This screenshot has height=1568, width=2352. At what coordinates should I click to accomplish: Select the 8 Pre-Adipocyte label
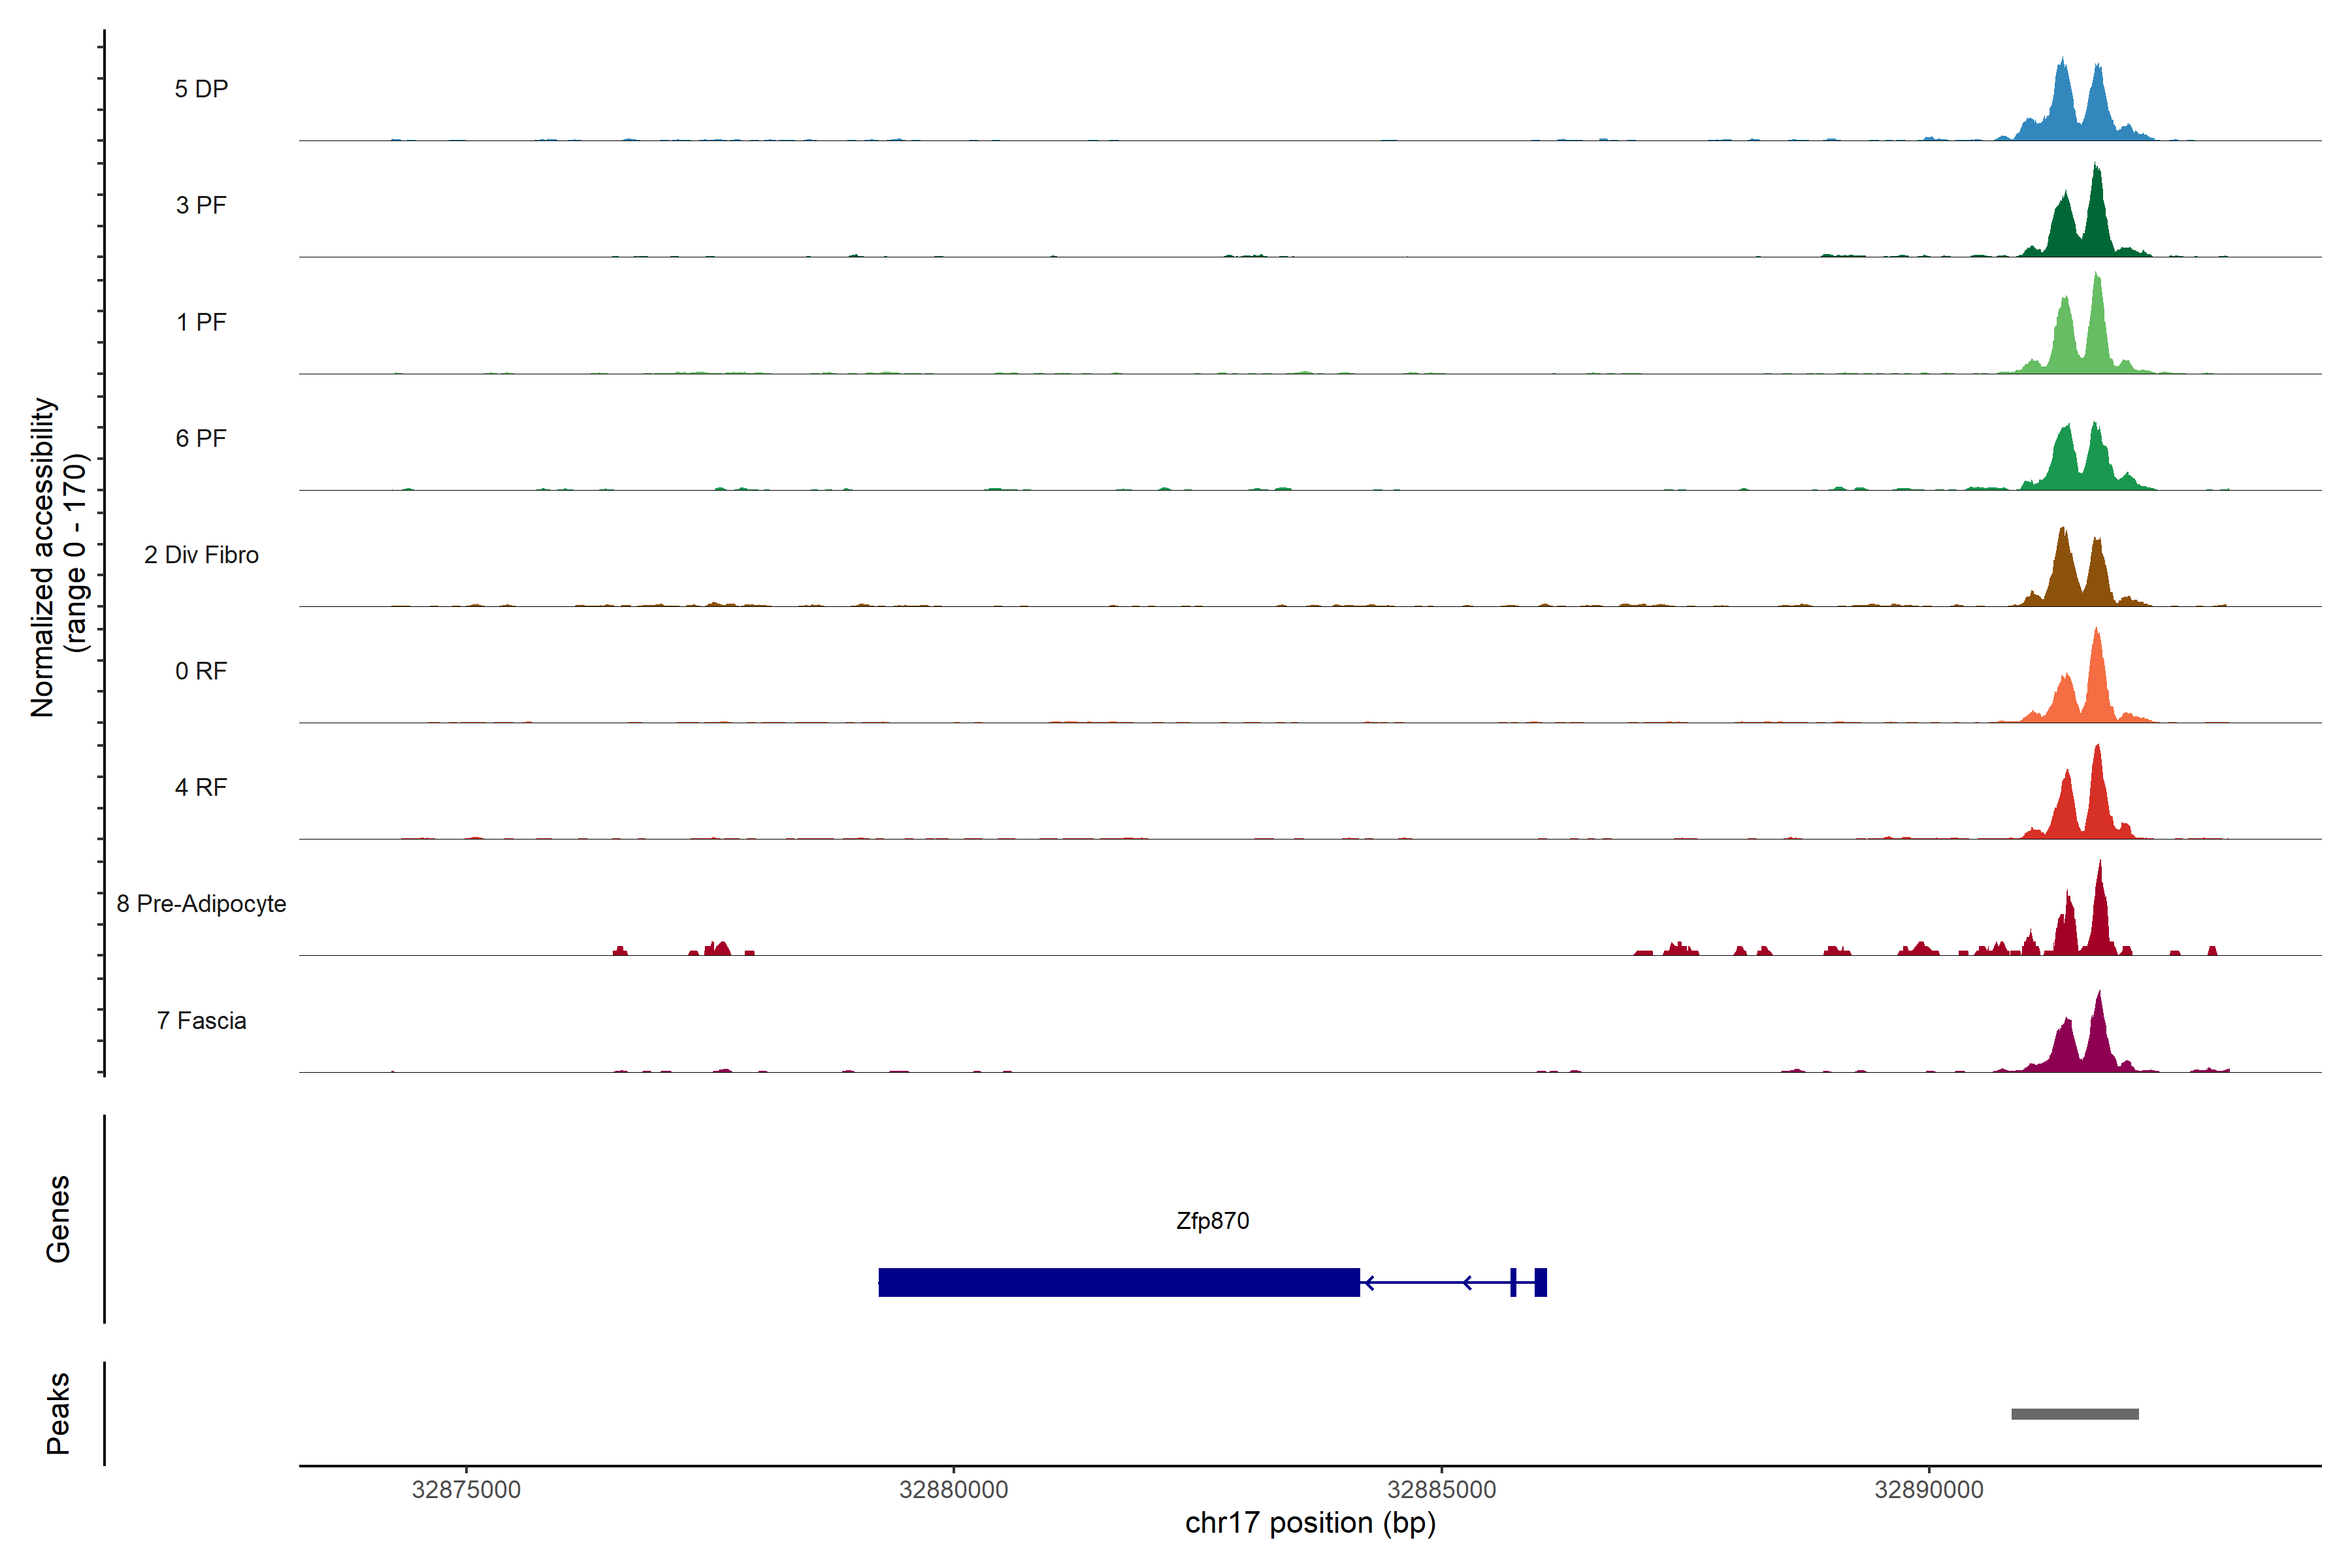point(201,904)
